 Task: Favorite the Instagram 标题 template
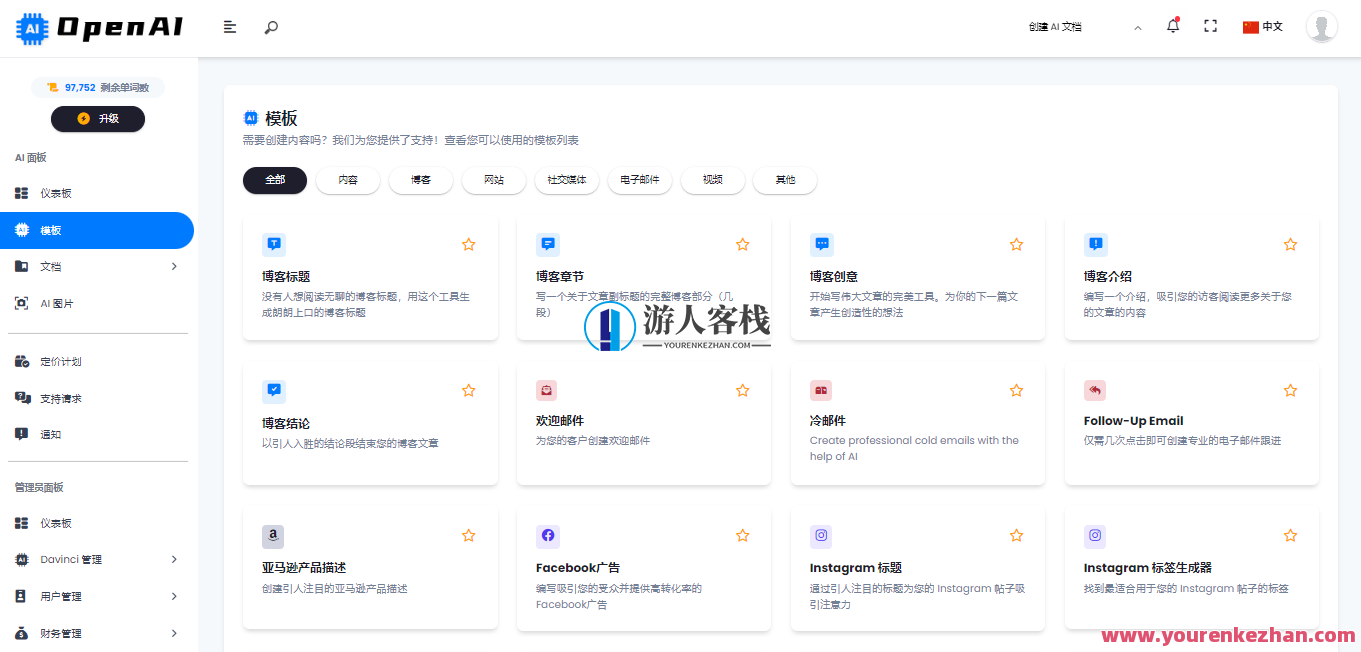1016,535
